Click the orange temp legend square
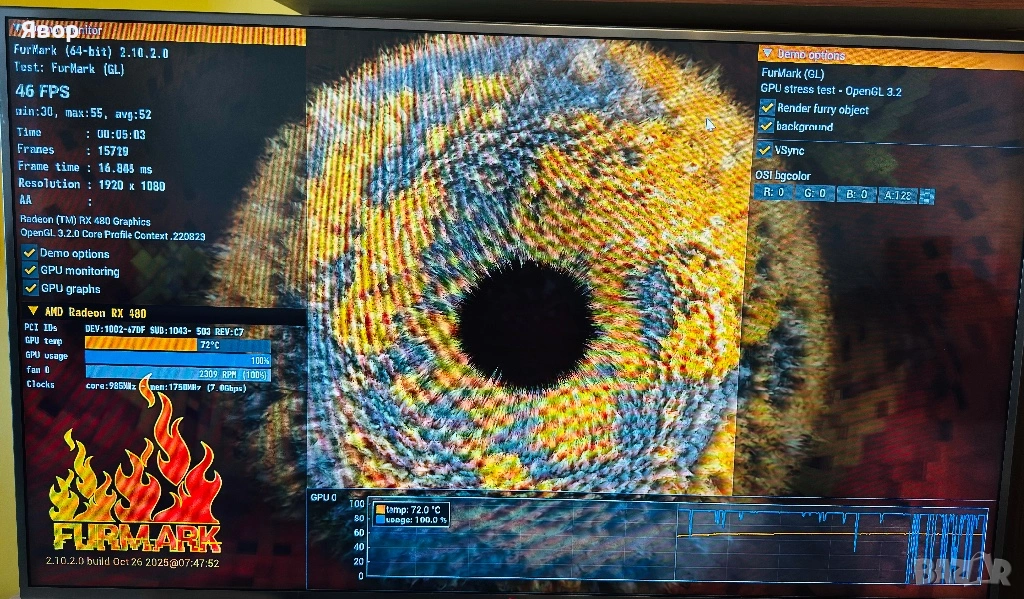 tap(380, 510)
